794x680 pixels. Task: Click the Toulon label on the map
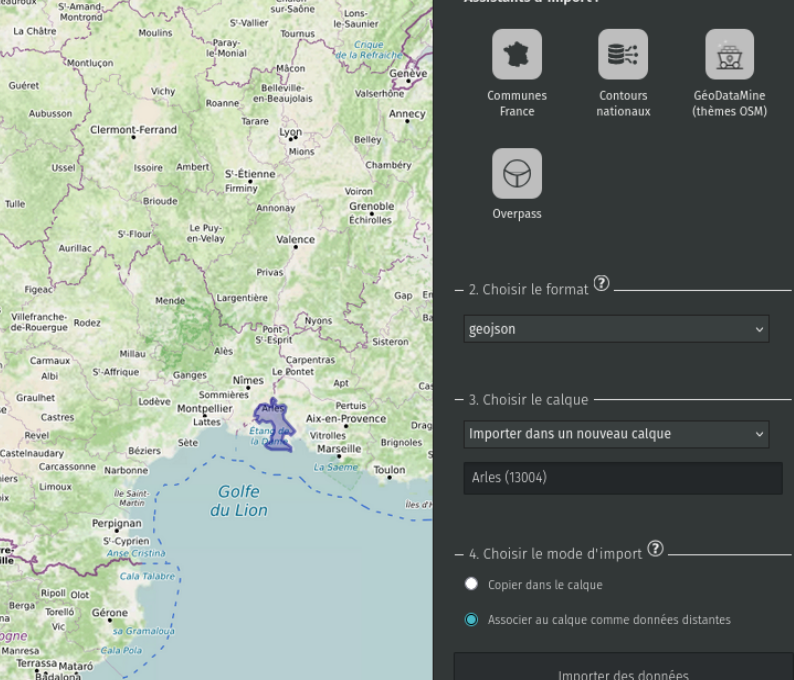(x=389, y=469)
